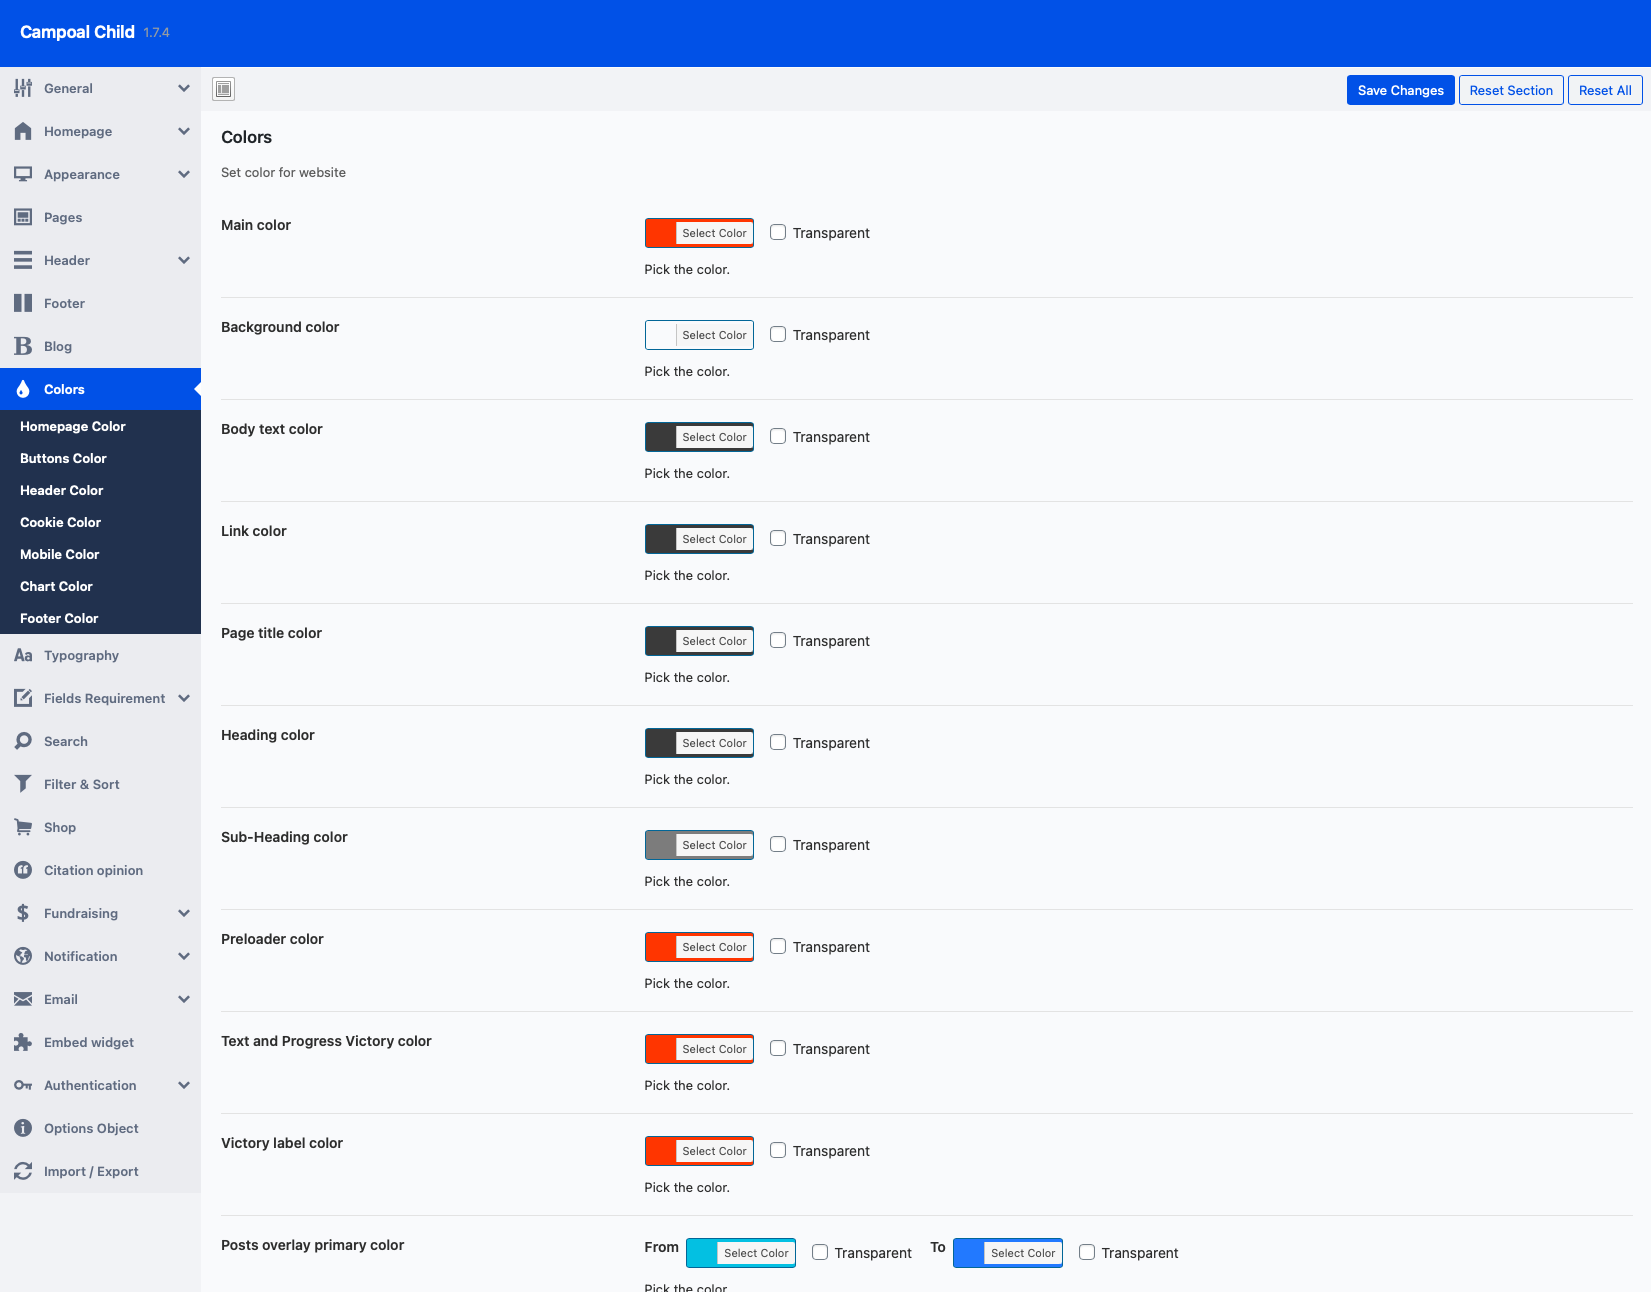Expand the Fundraising section arrow

click(x=184, y=913)
